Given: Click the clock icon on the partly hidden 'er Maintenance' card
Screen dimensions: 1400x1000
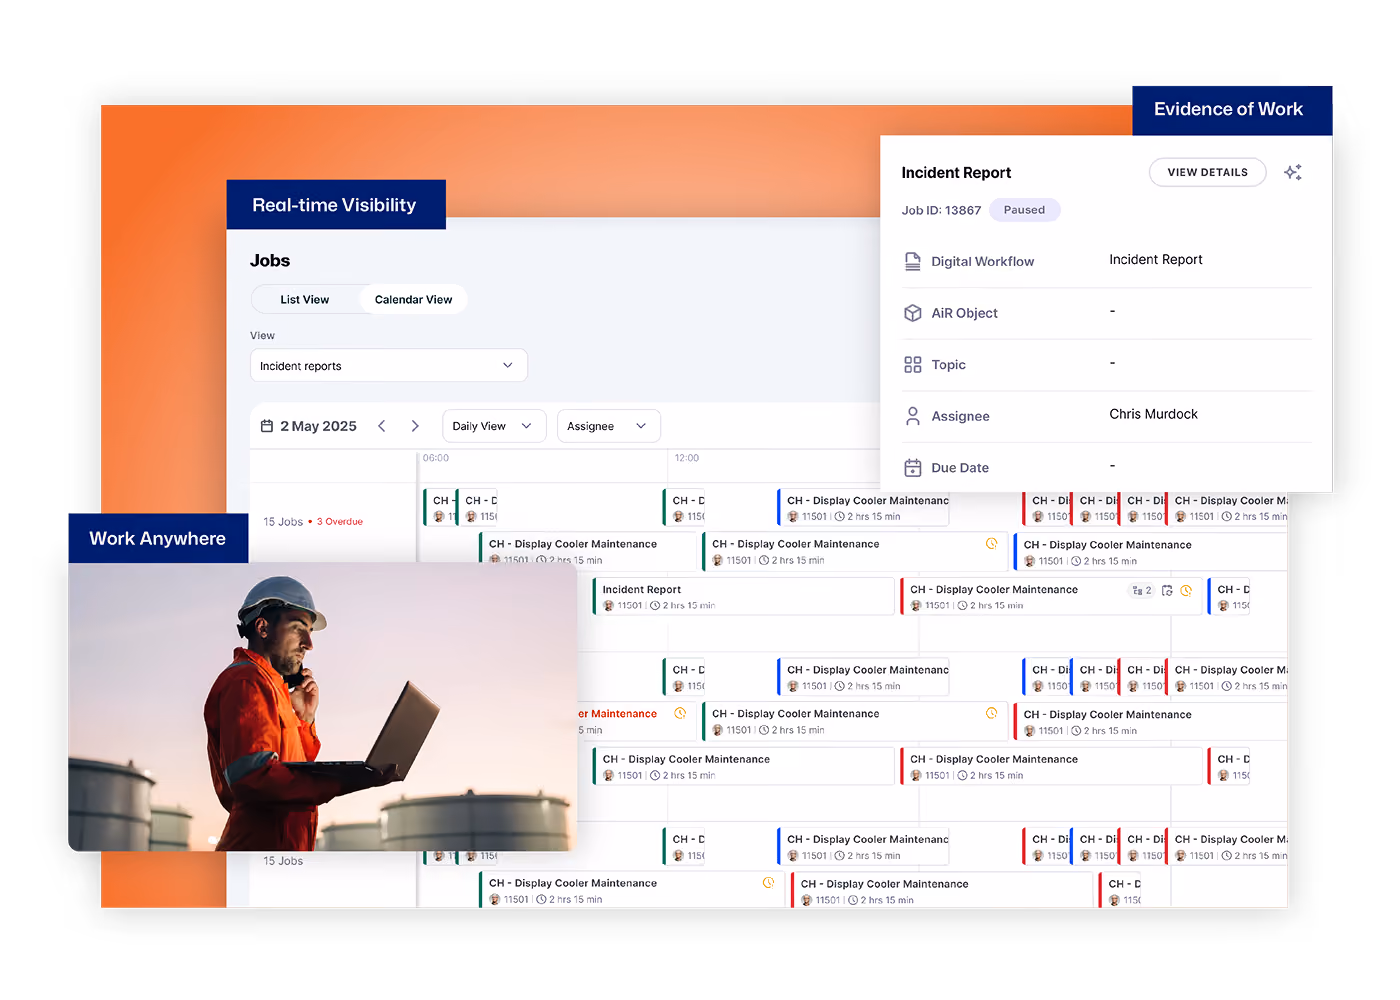Looking at the screenshot, I should [x=680, y=713].
